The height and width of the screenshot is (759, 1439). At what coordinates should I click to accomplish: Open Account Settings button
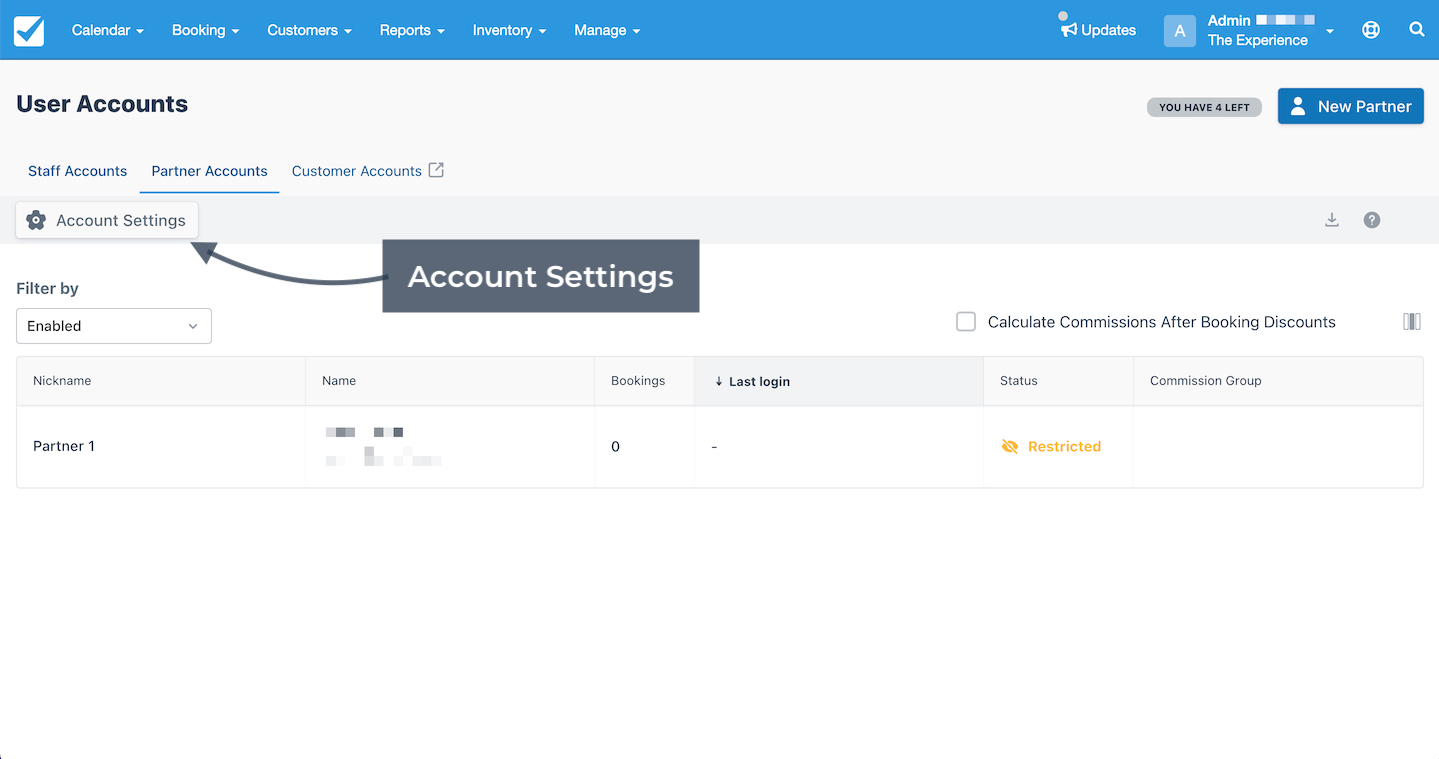point(108,220)
